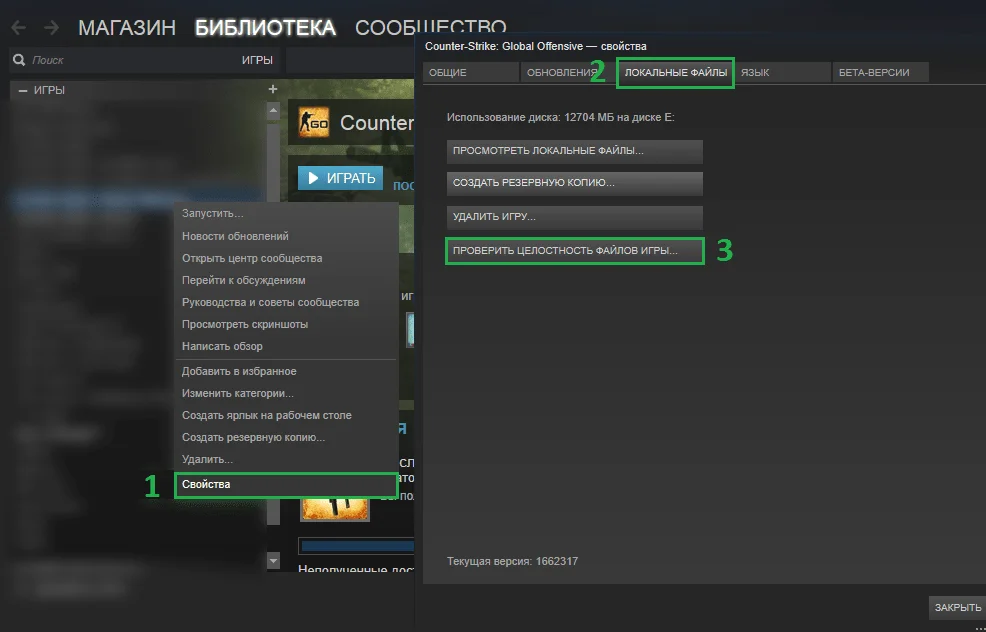
Task: Choose Руководства и советы сообщества entry
Action: point(286,302)
